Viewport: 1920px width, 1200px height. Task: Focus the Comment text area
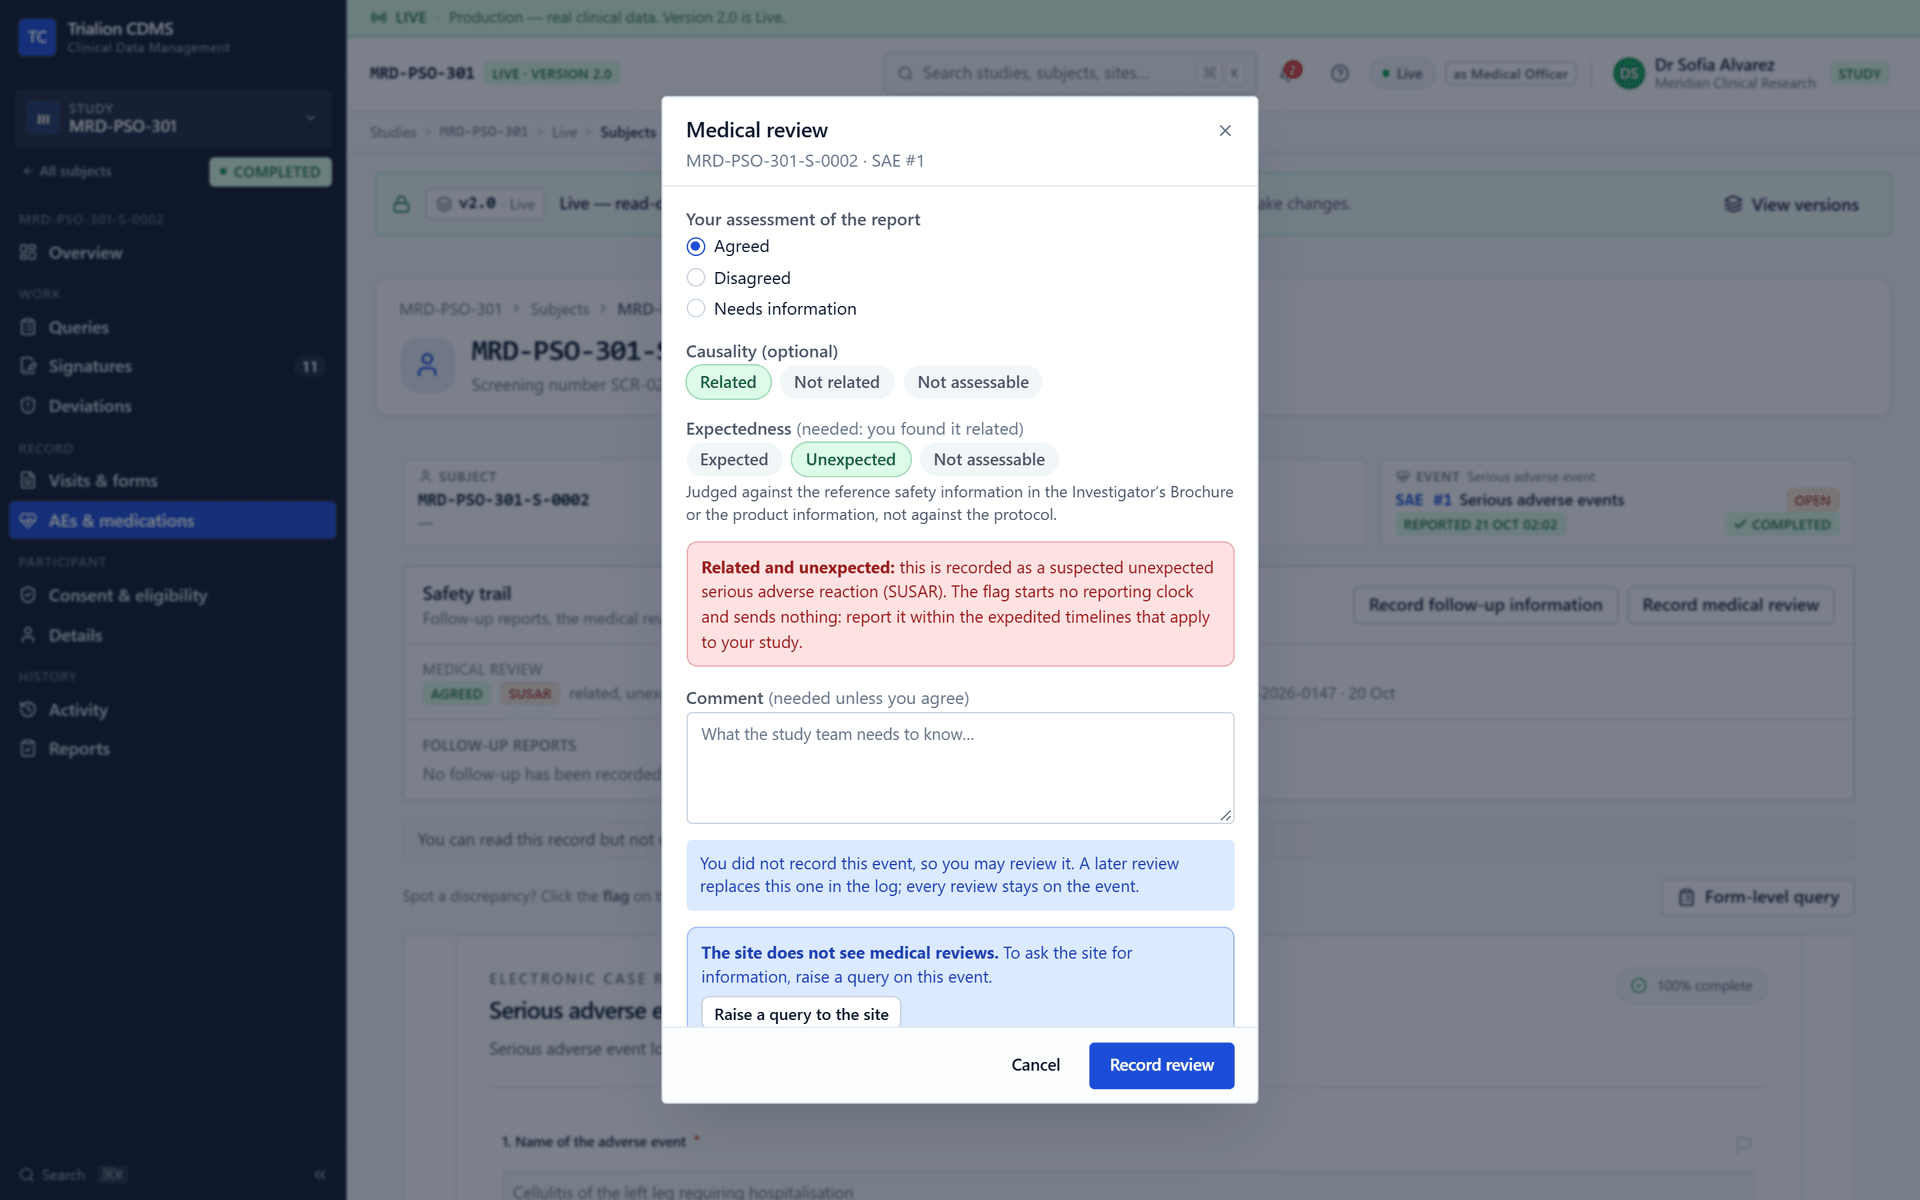pos(960,768)
